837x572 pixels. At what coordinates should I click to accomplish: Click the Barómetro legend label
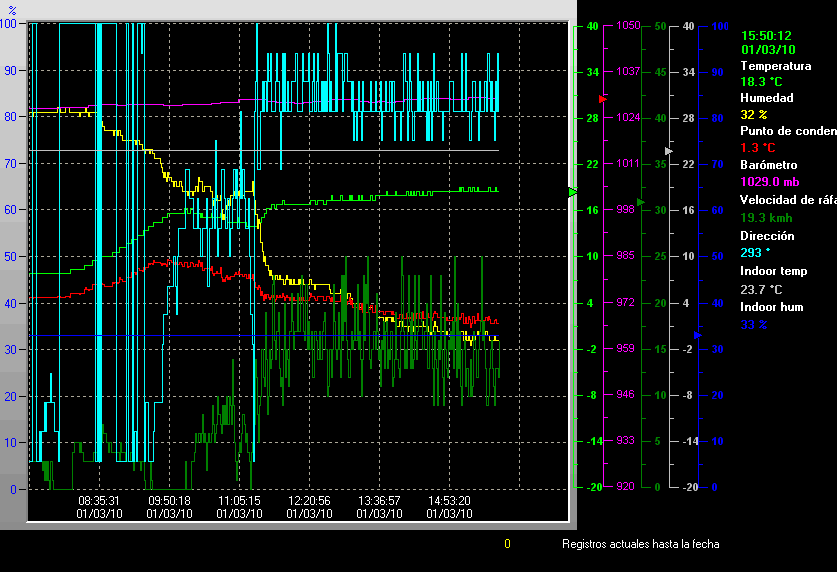(767, 164)
